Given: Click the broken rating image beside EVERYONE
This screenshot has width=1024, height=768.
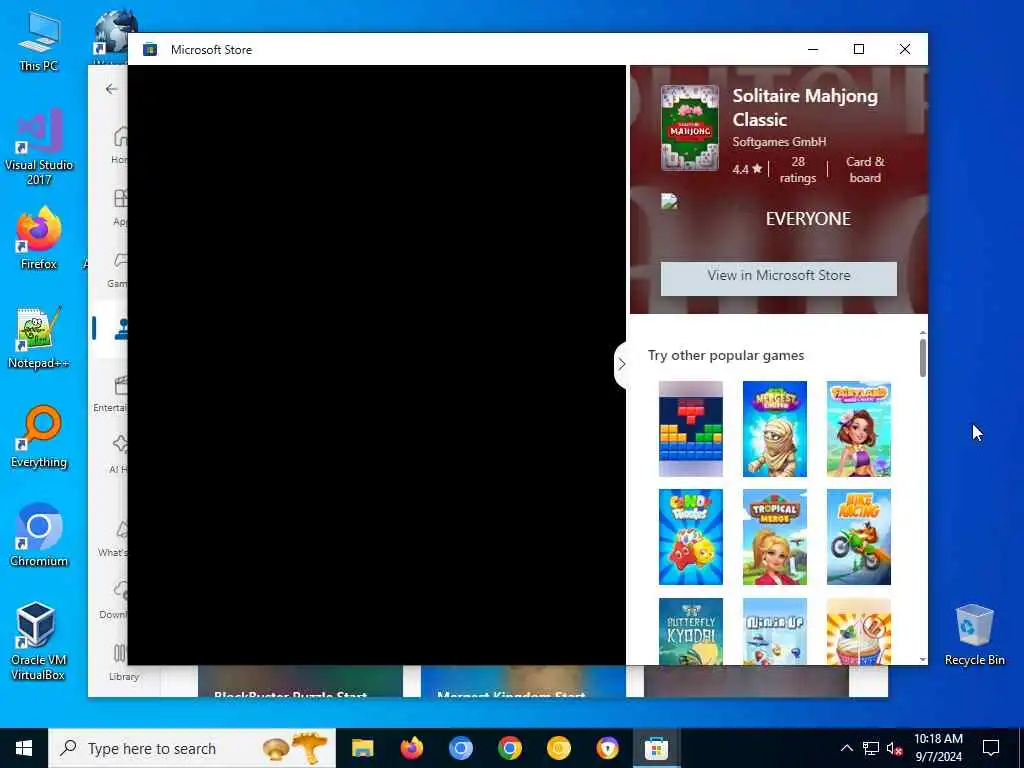Looking at the screenshot, I should click(x=669, y=200).
